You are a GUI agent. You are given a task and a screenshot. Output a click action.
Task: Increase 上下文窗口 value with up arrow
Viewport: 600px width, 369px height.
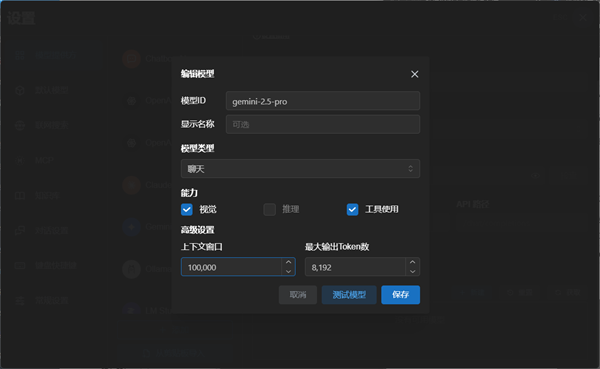click(x=289, y=262)
